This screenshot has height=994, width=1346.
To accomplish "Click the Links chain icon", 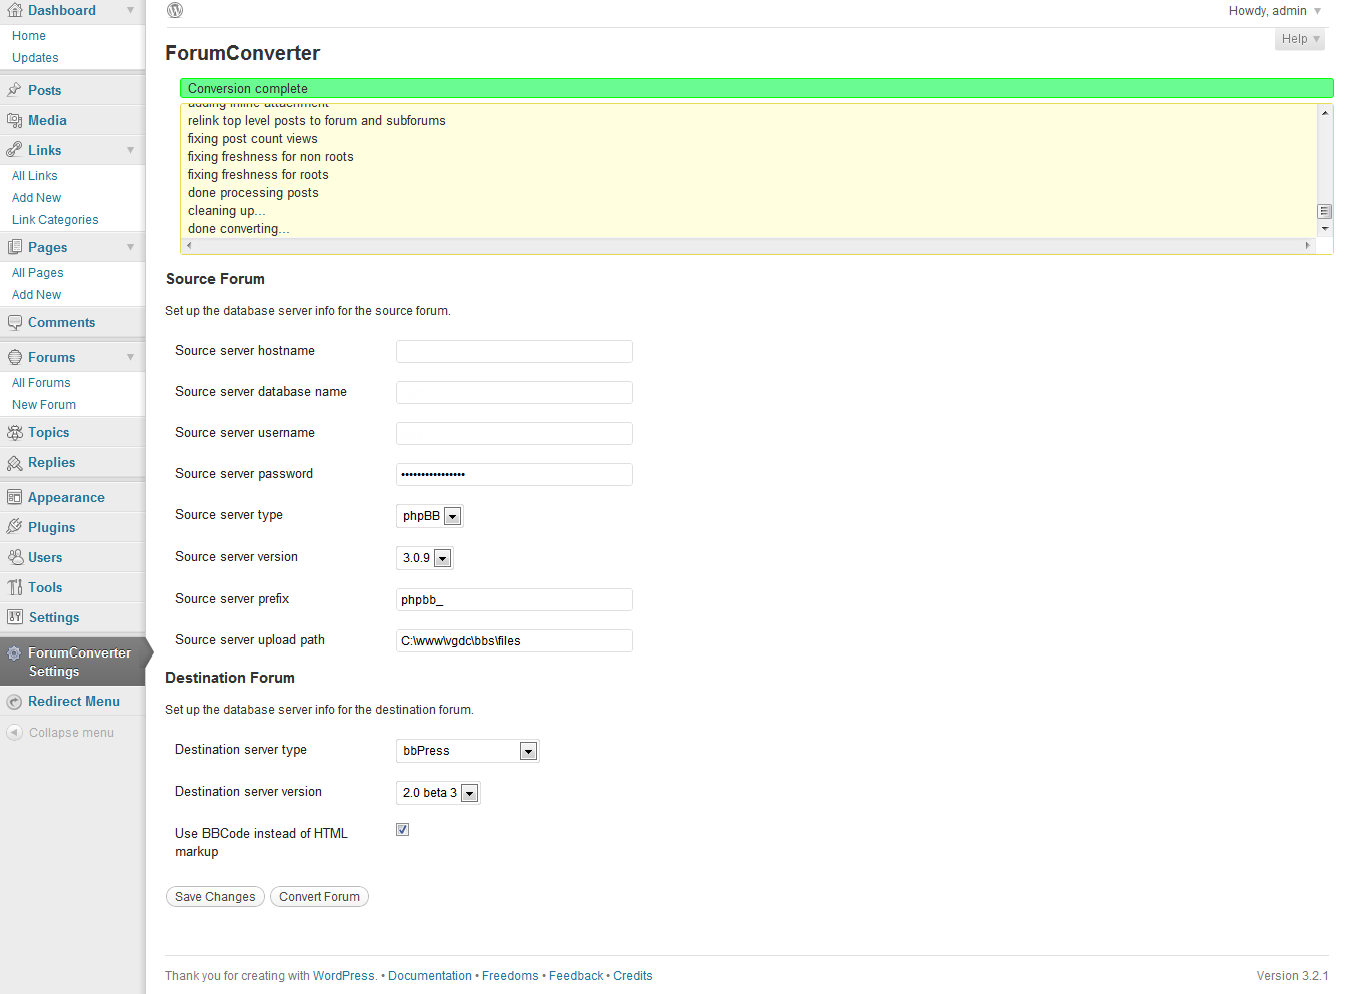I will [x=14, y=150].
